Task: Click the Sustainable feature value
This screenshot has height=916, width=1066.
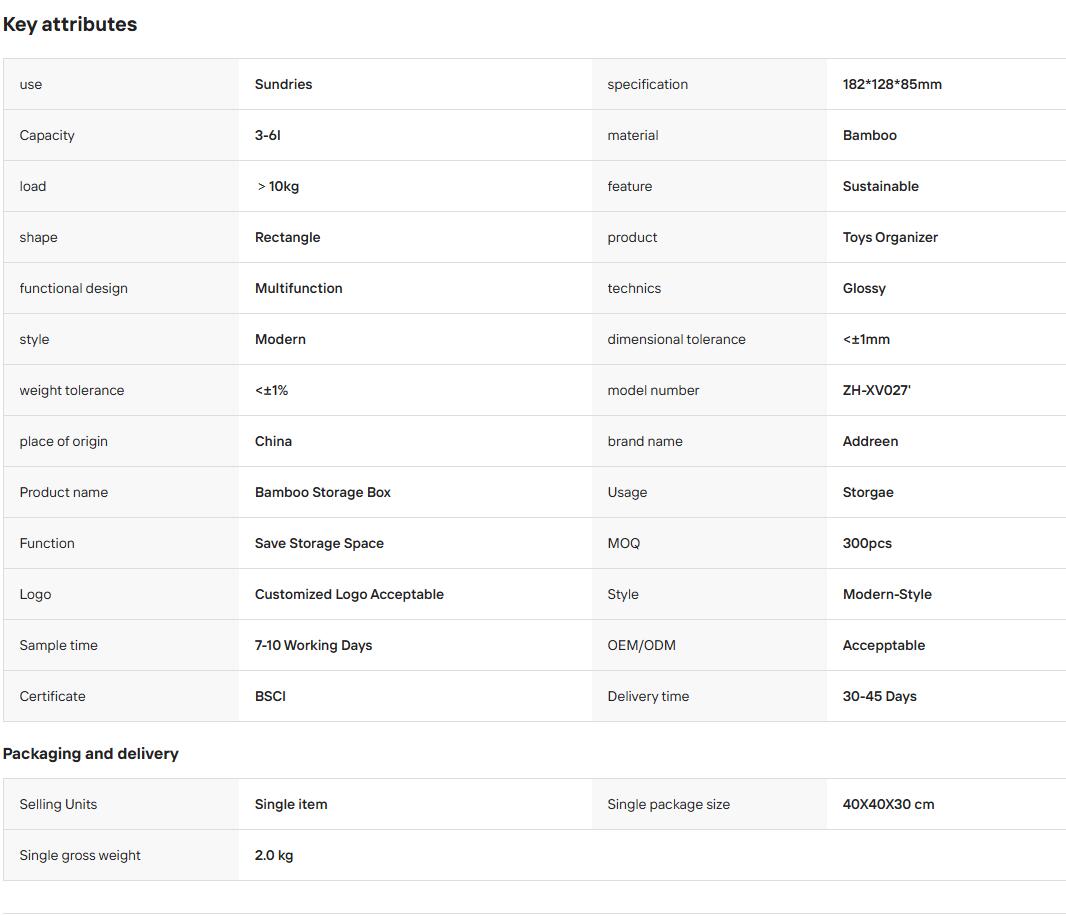Action: (x=880, y=186)
